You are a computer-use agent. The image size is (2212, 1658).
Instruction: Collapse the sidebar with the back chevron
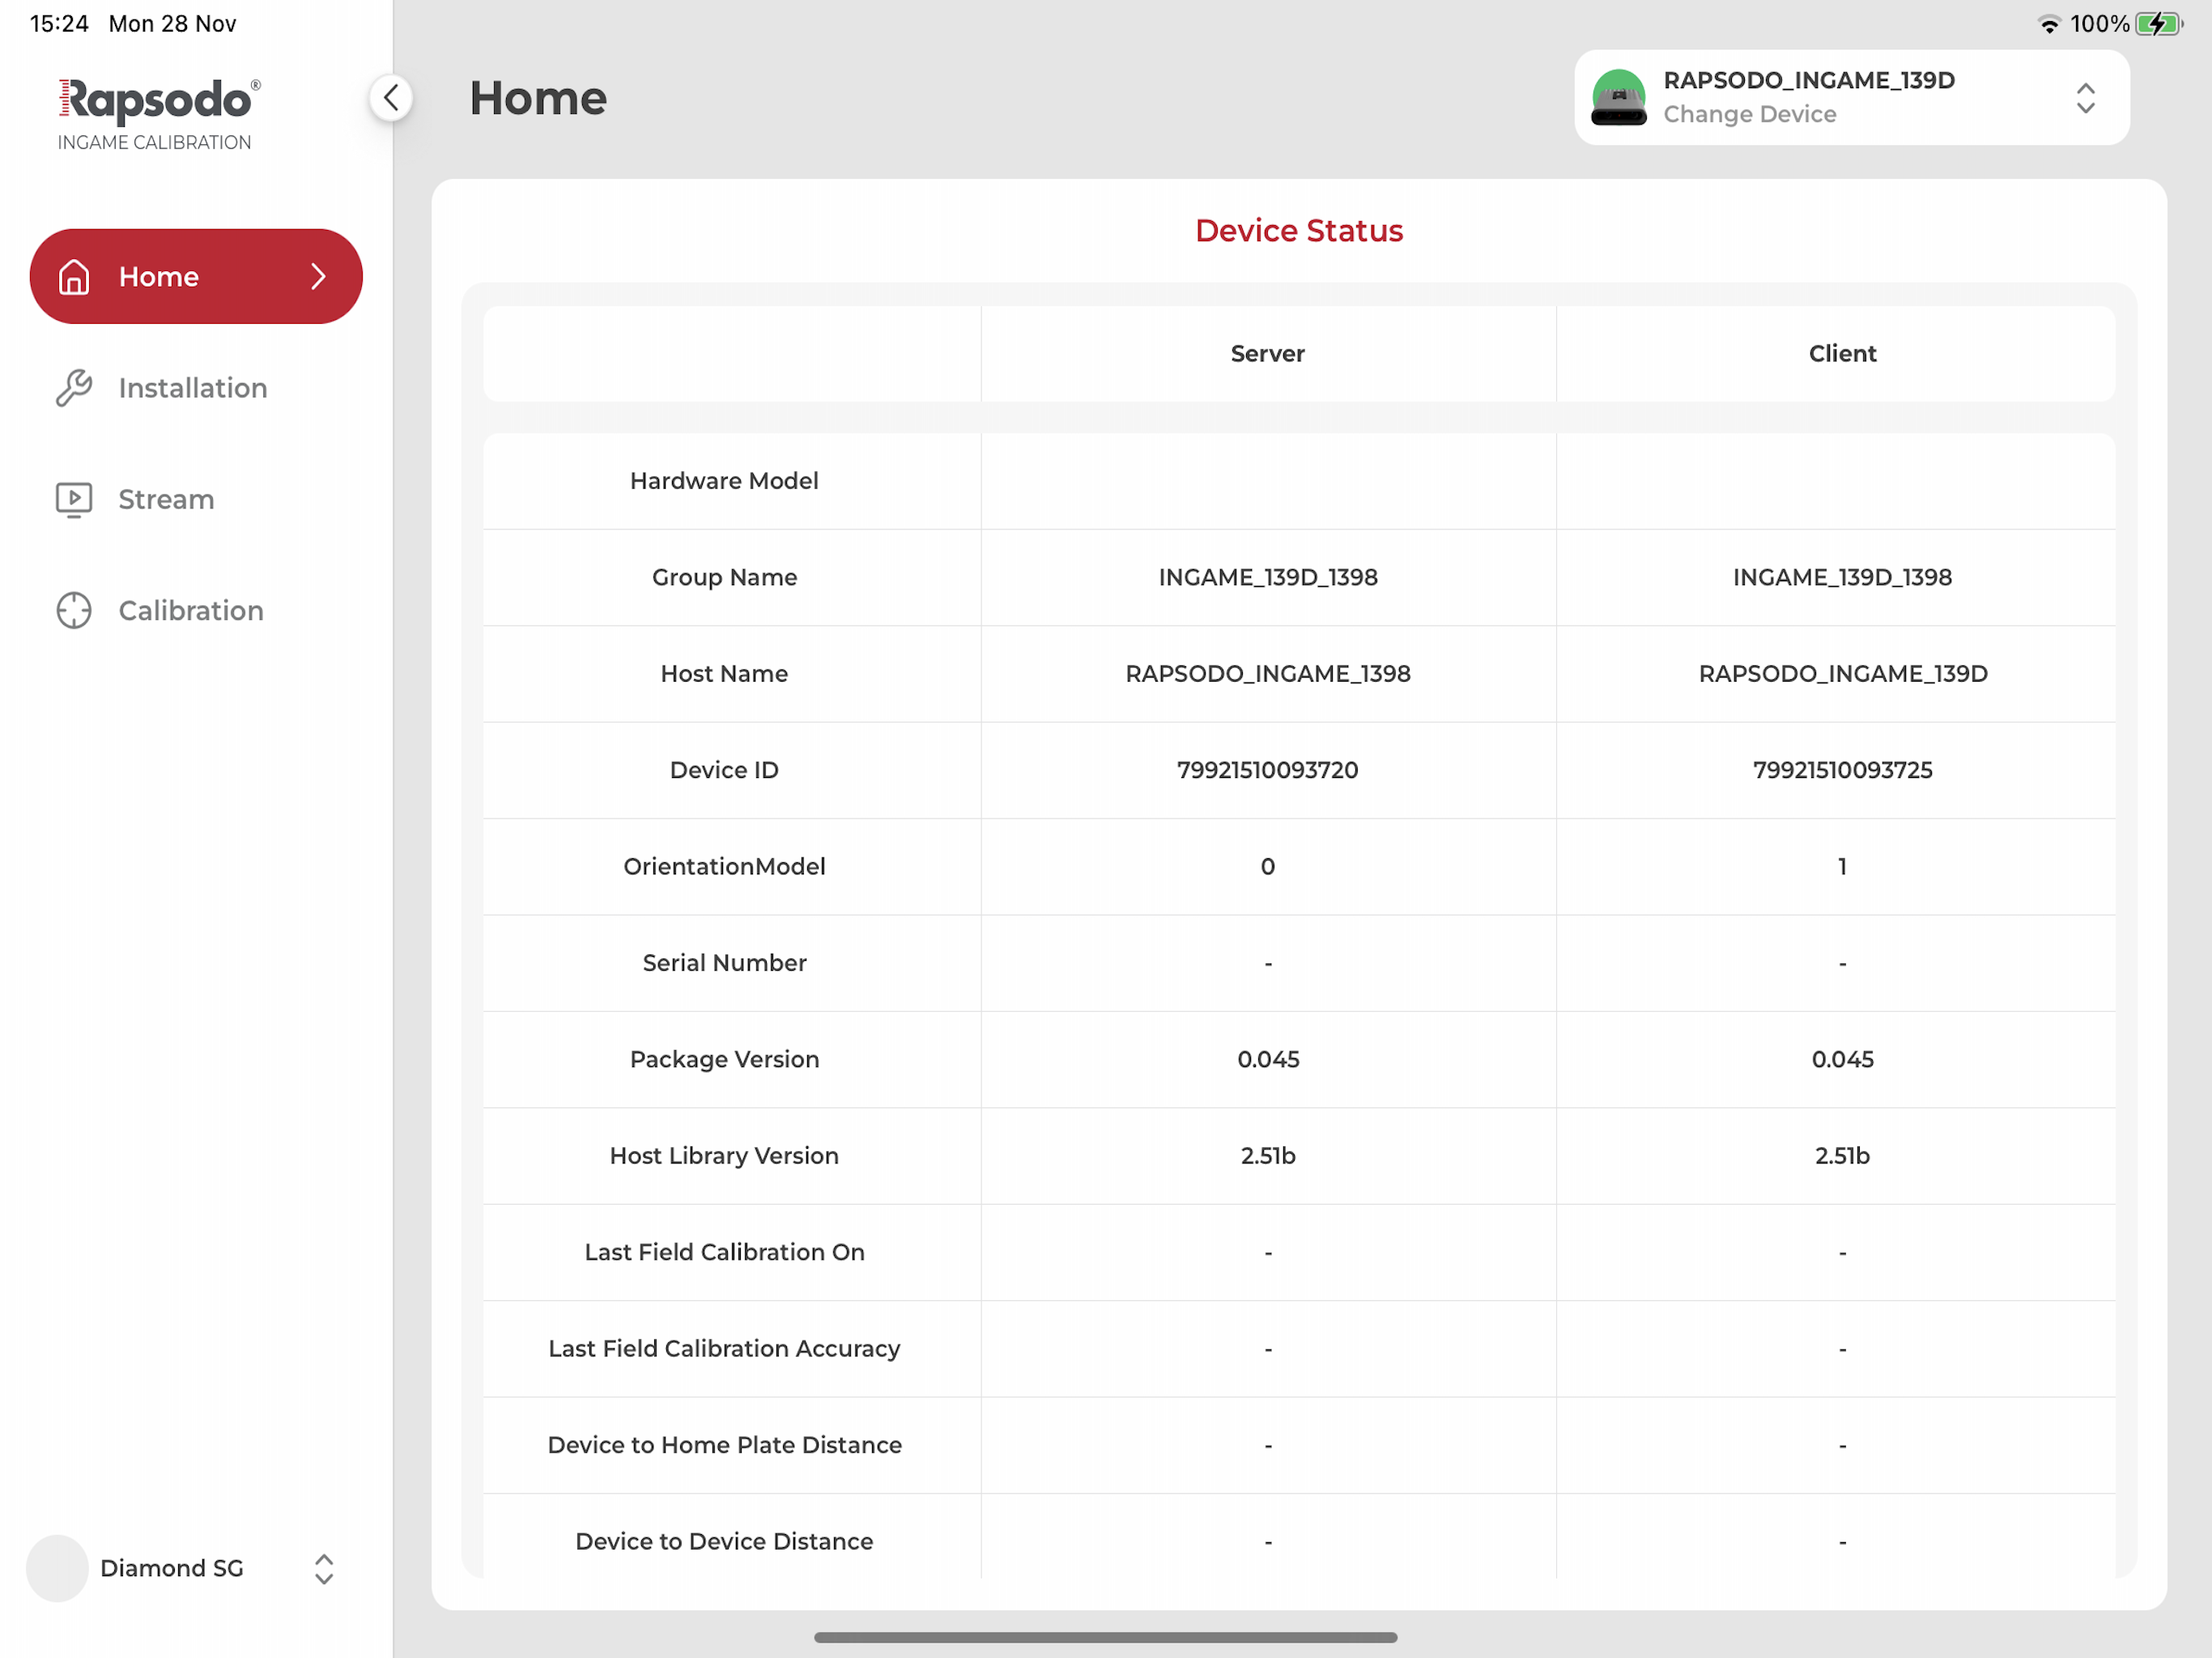click(391, 98)
